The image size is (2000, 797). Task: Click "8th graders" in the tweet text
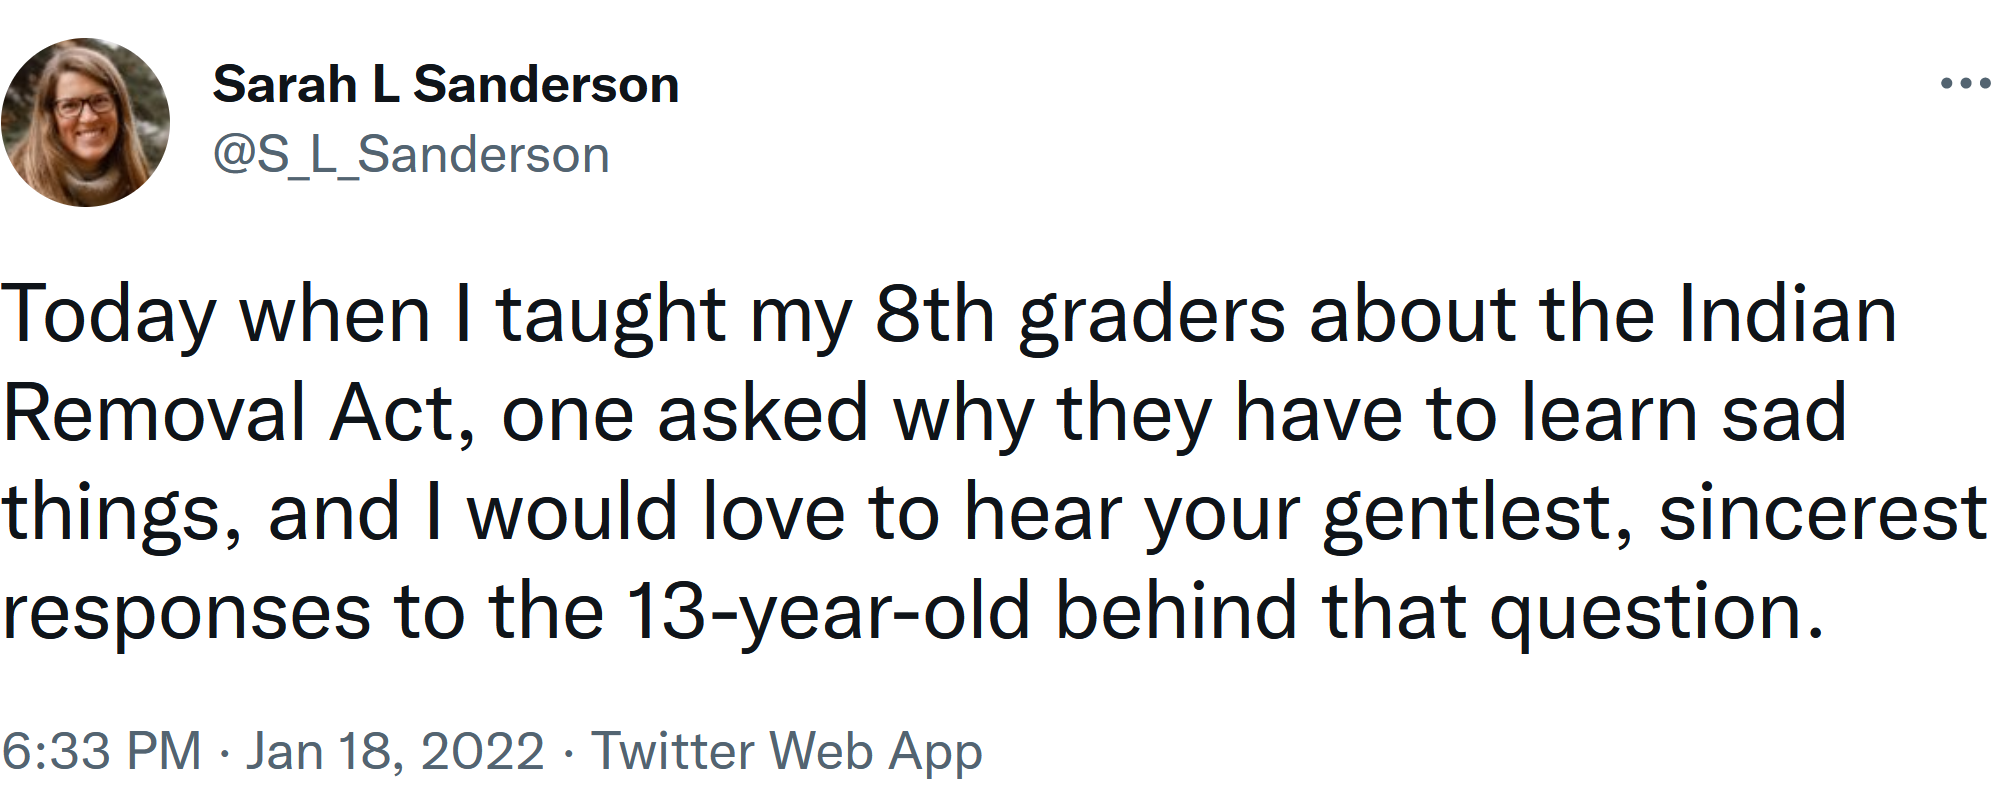click(x=1080, y=316)
